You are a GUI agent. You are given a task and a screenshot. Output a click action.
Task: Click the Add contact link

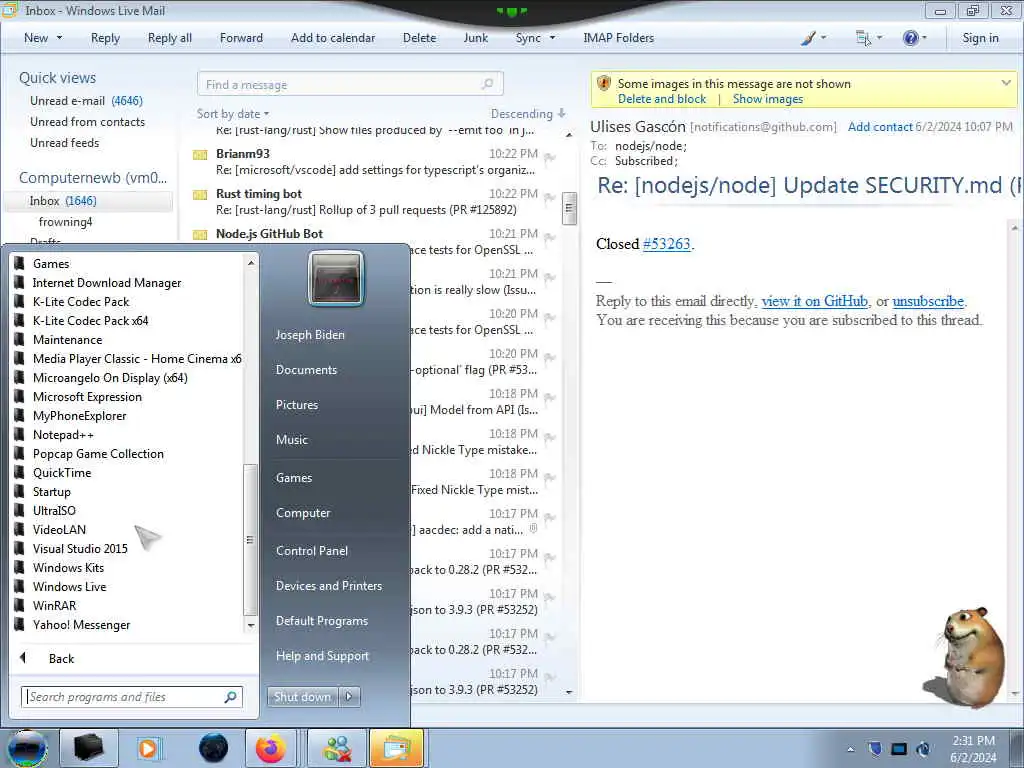tap(880, 127)
